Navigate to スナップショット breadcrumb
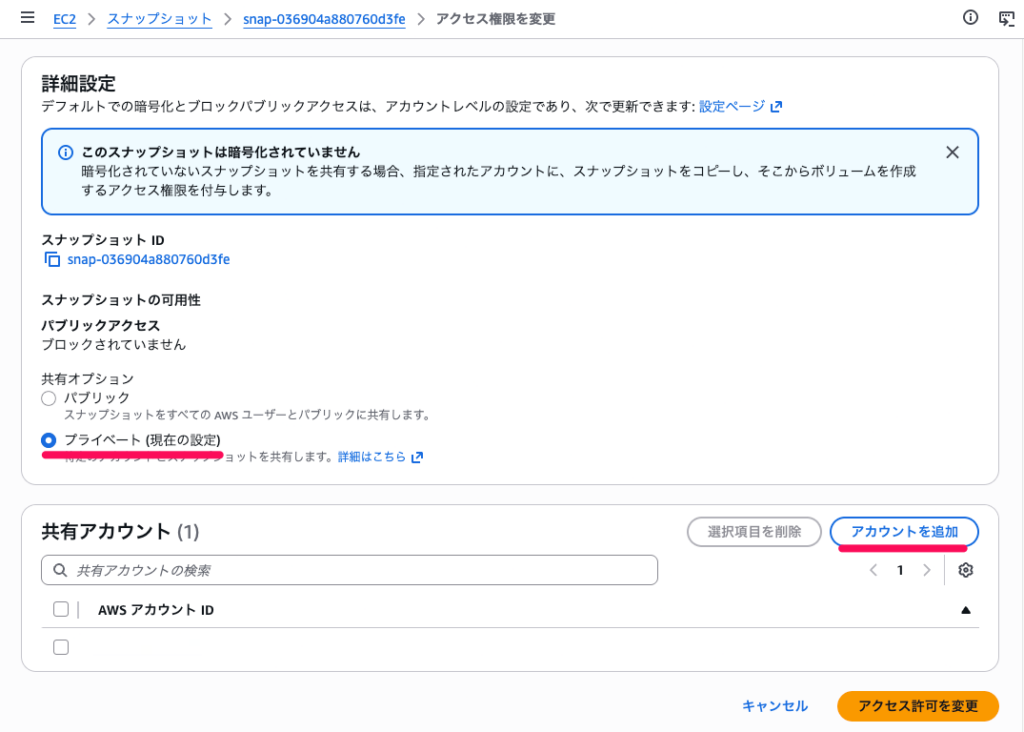This screenshot has width=1024, height=732. coord(159,19)
